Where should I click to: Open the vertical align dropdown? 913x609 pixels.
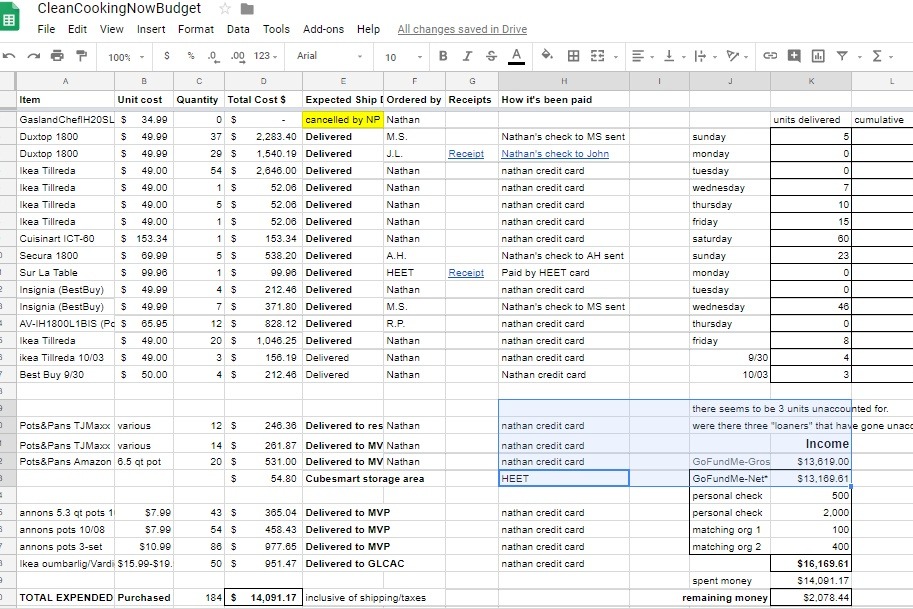[674, 56]
